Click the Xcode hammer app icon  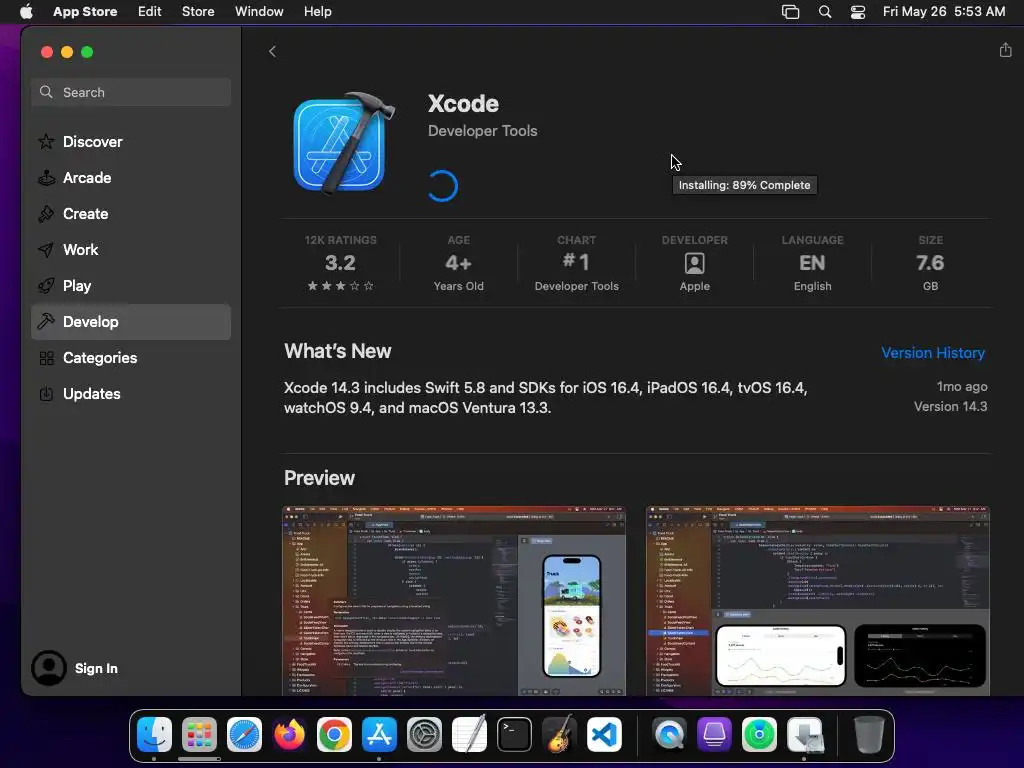pyautogui.click(x=344, y=143)
